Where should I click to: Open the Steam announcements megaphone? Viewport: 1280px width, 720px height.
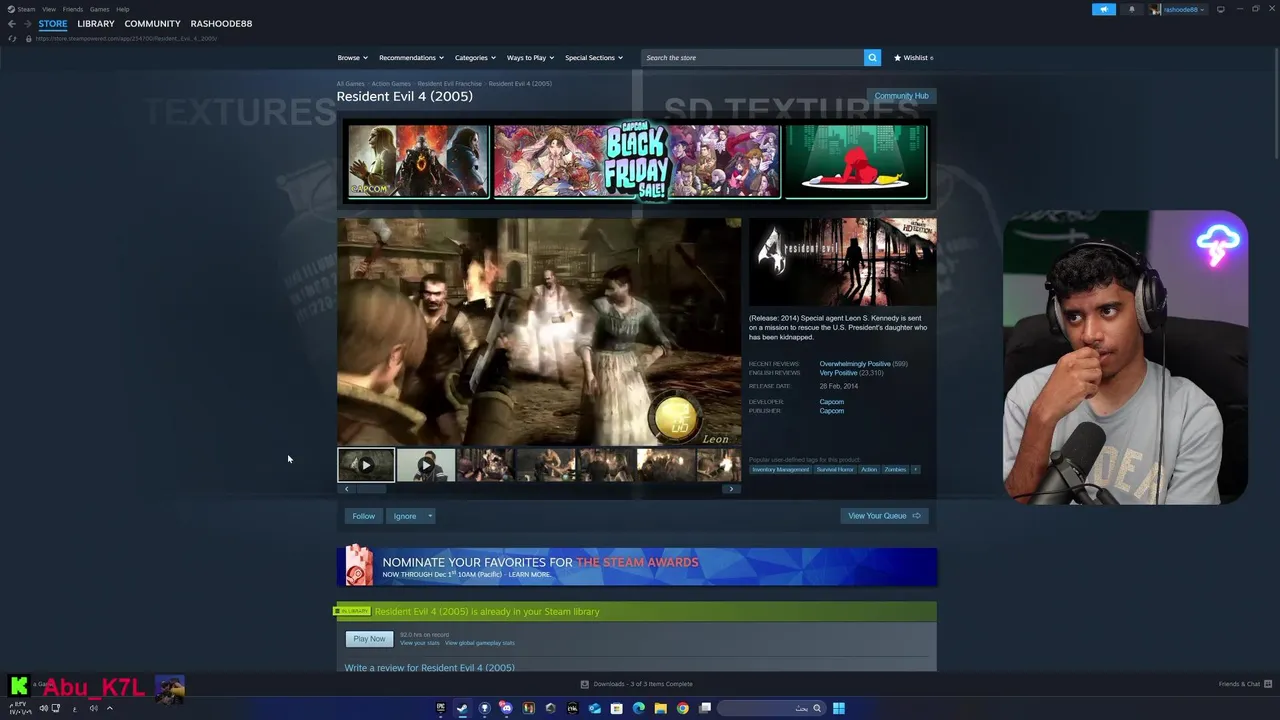click(x=1103, y=9)
